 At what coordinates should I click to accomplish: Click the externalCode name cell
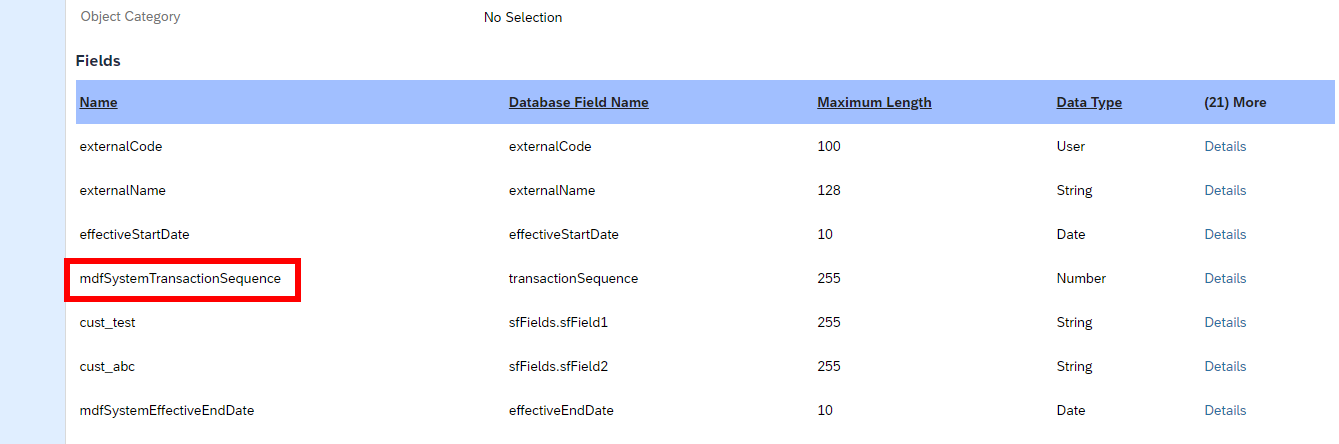tap(121, 146)
